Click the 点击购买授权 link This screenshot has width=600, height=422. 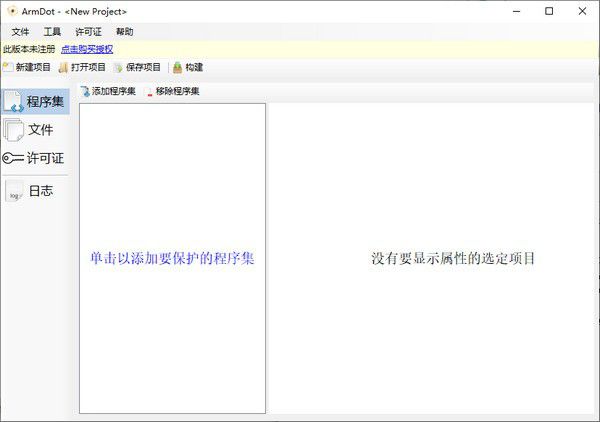point(87,49)
